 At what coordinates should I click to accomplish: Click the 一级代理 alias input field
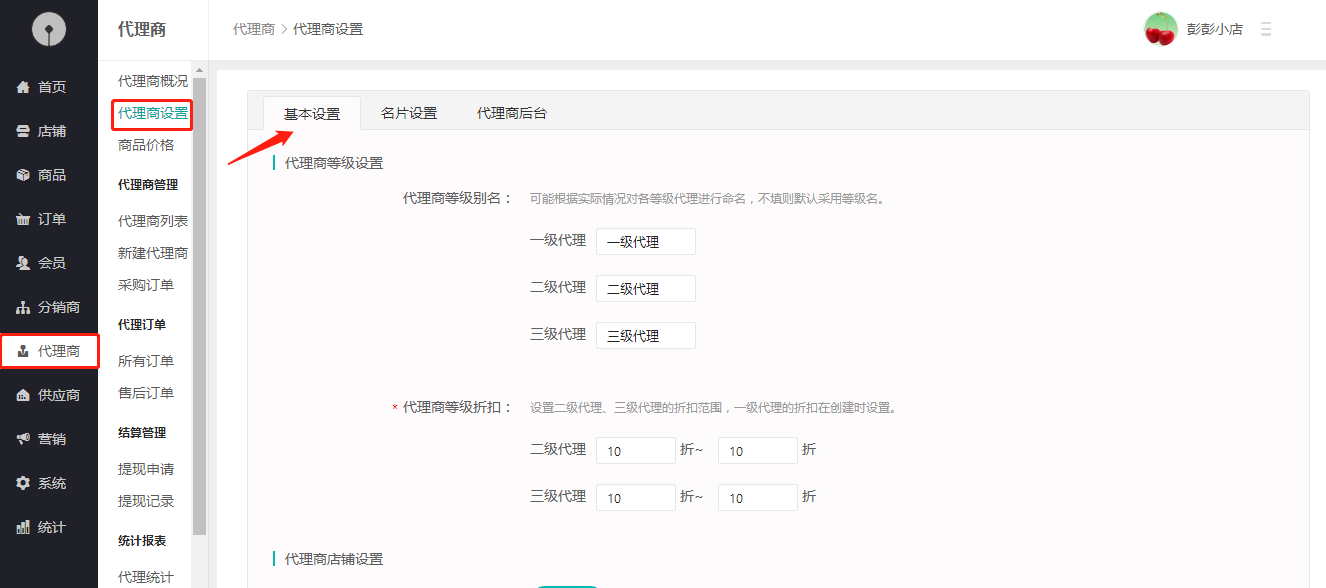(645, 242)
